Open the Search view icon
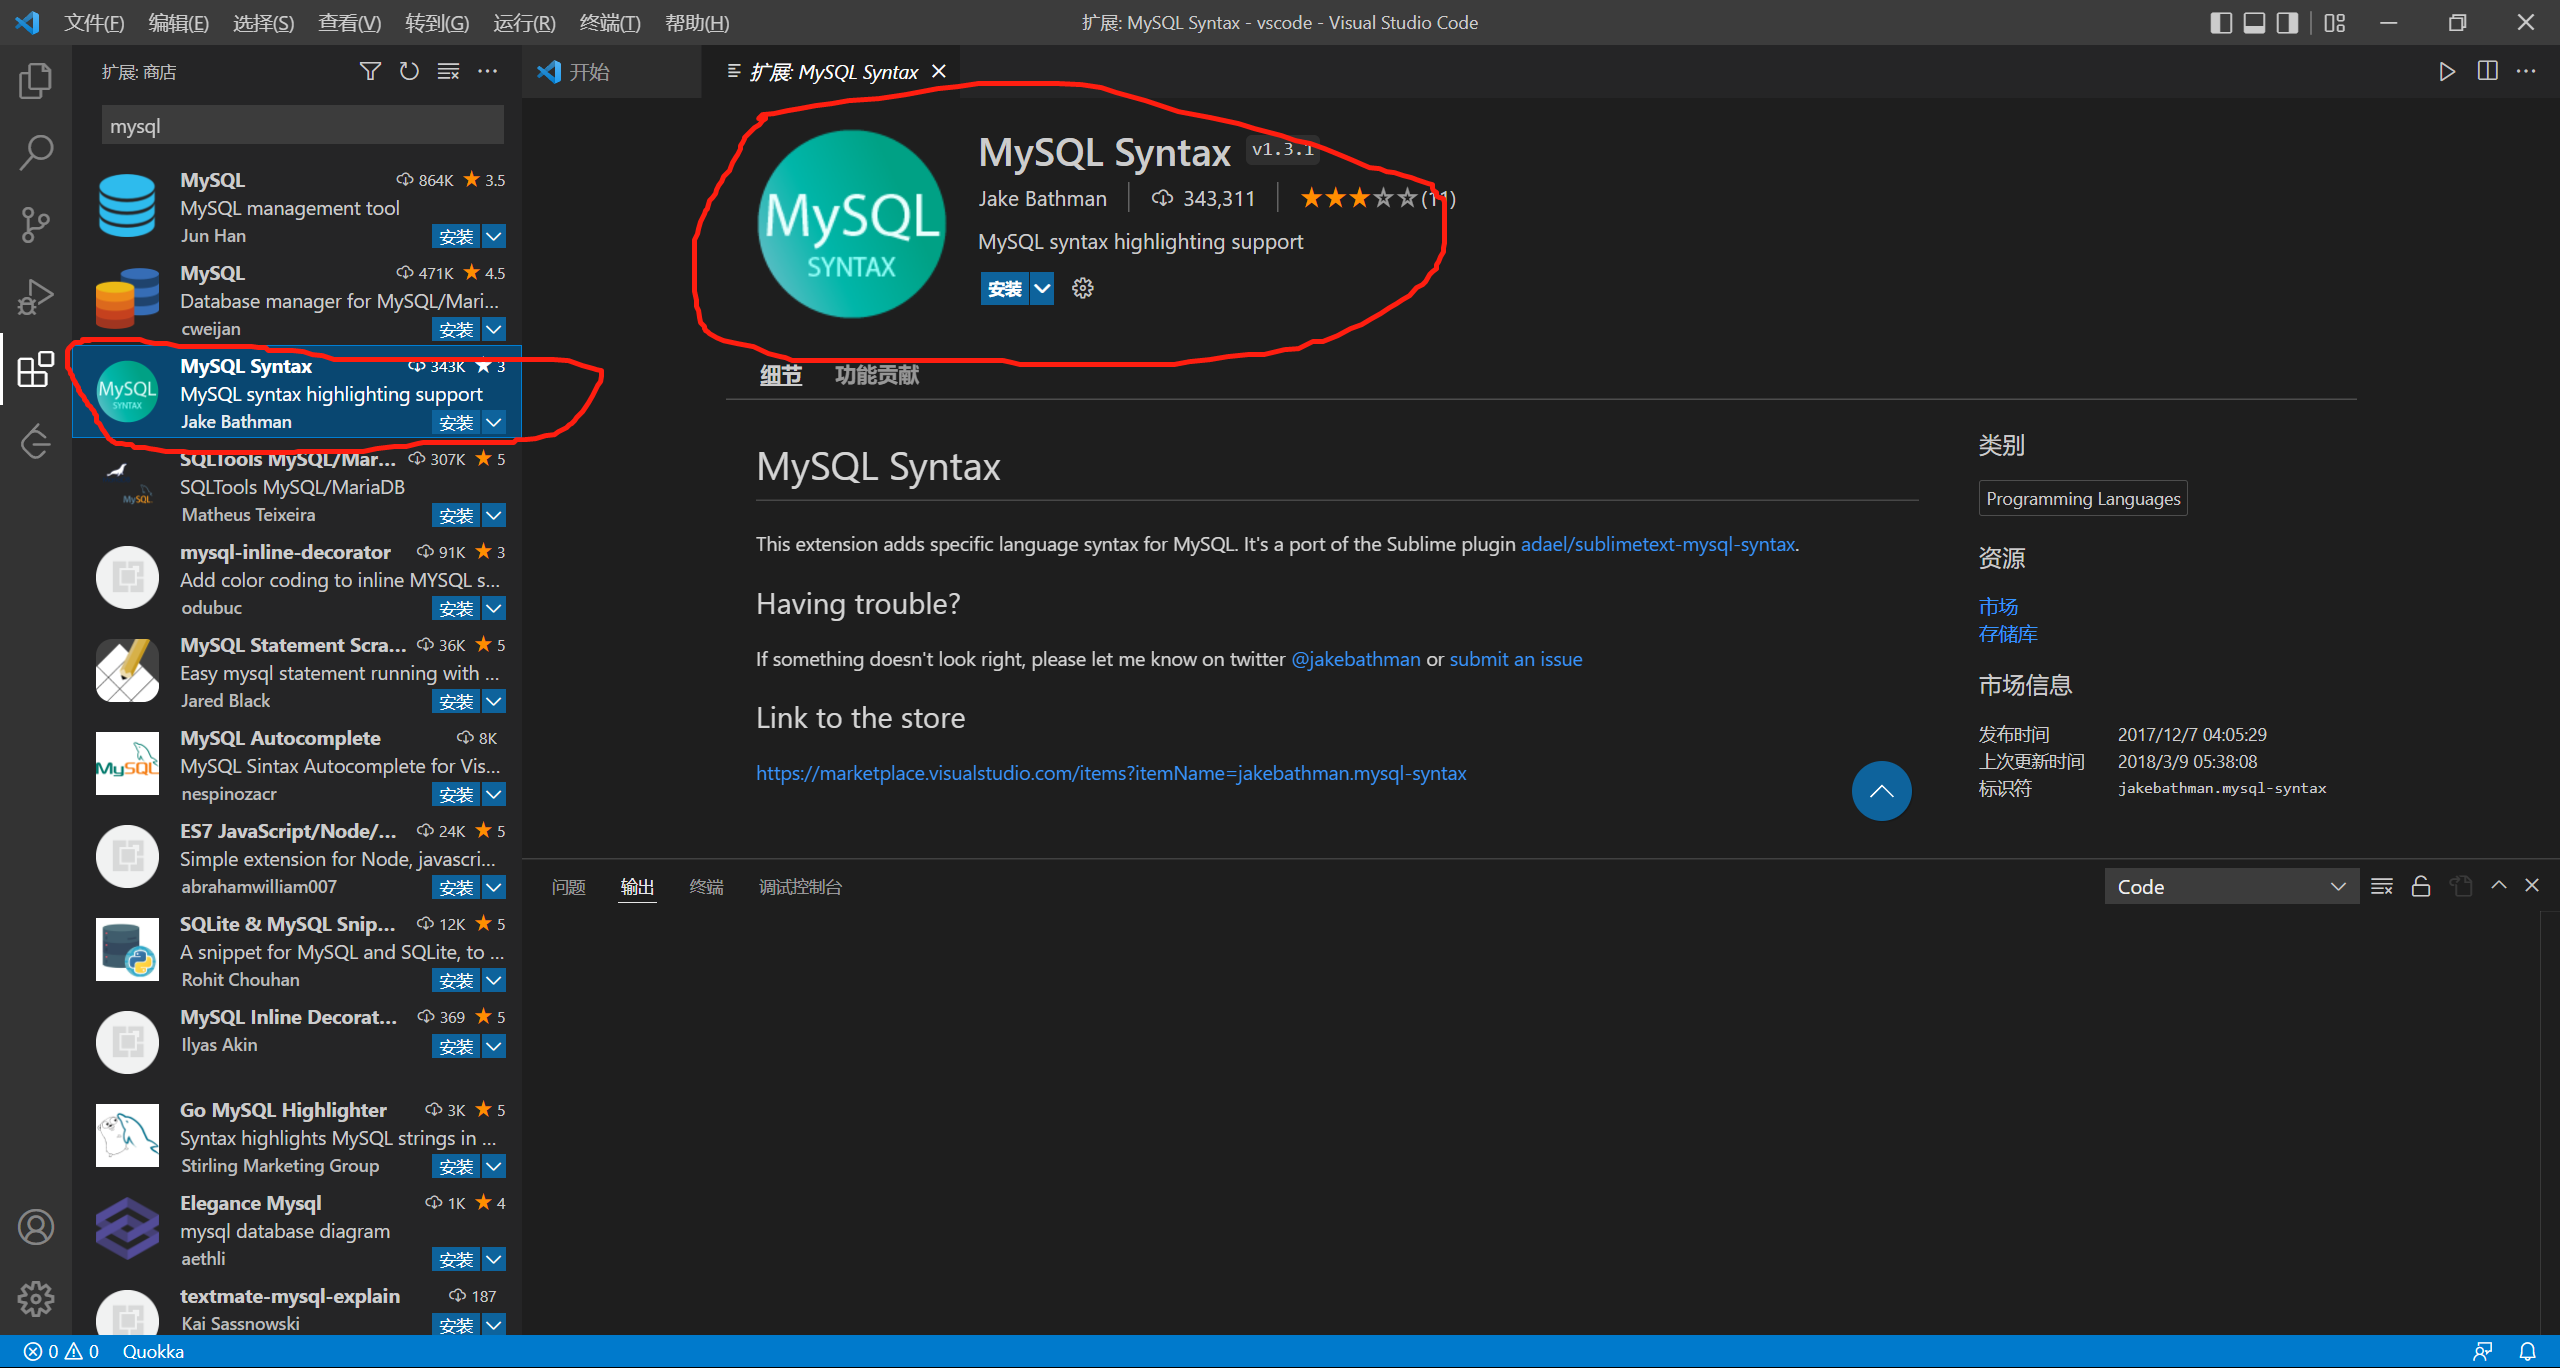The image size is (2560, 1368). pyautogui.click(x=35, y=152)
